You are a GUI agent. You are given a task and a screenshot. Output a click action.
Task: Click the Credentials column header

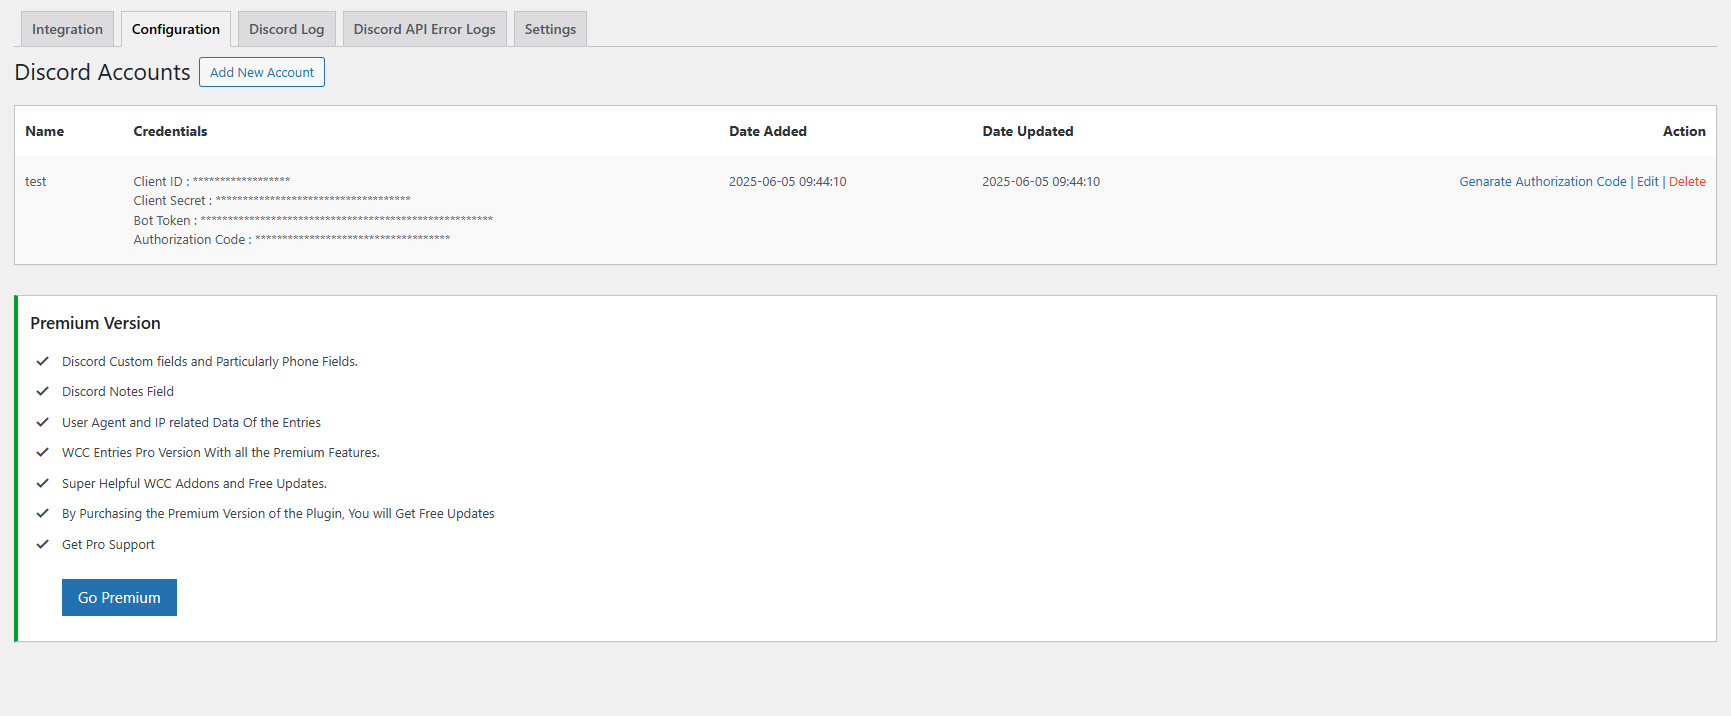coord(170,131)
